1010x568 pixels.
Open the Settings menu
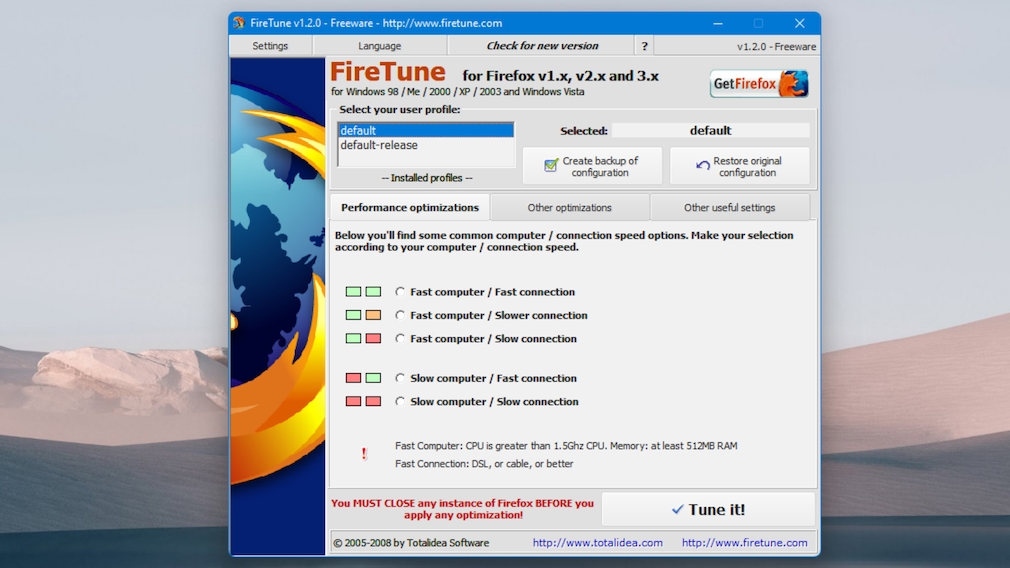pos(270,46)
